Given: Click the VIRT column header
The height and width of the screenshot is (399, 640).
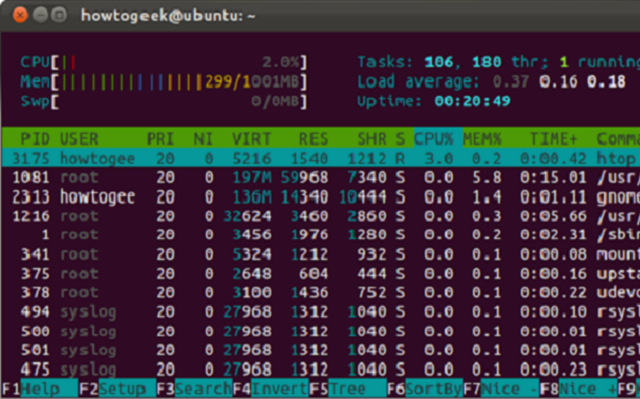Looking at the screenshot, I should (x=251, y=139).
